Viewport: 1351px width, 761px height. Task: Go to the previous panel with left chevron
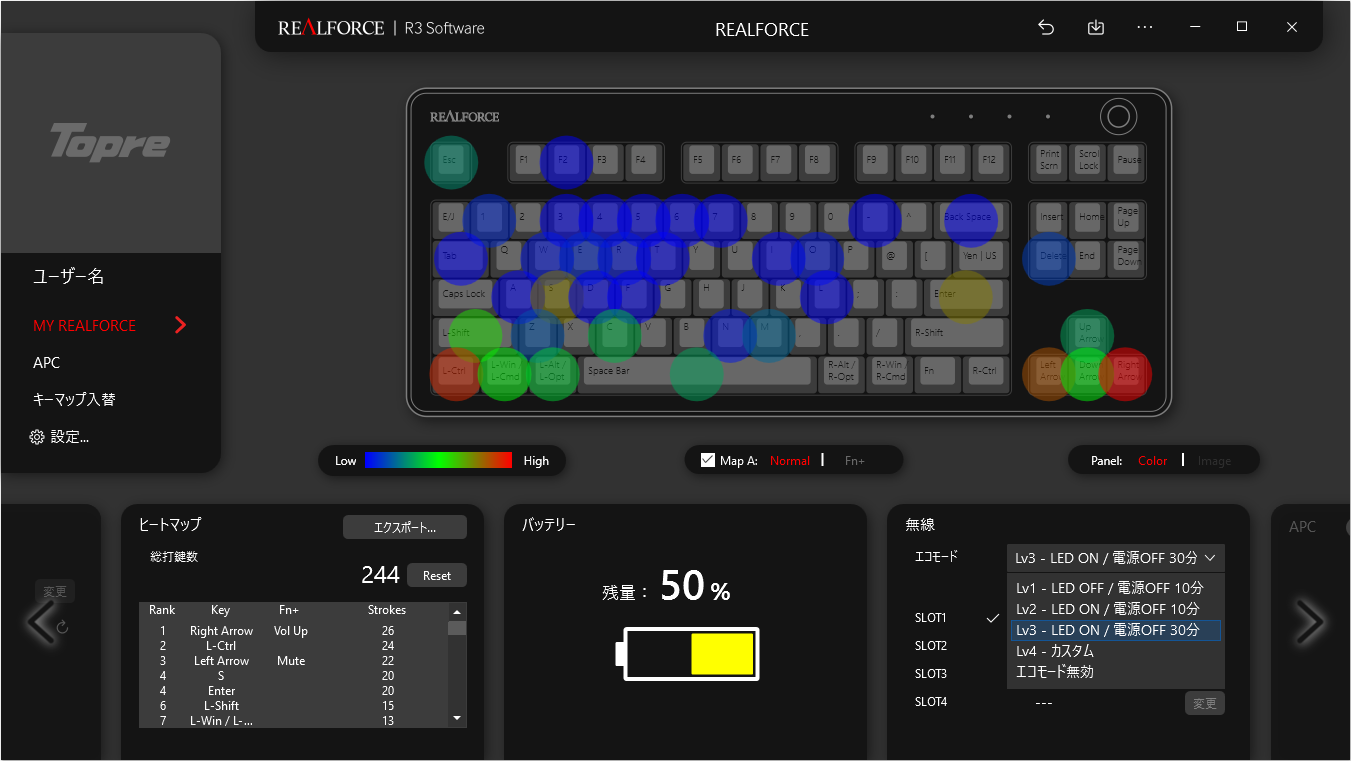pyautogui.click(x=40, y=622)
